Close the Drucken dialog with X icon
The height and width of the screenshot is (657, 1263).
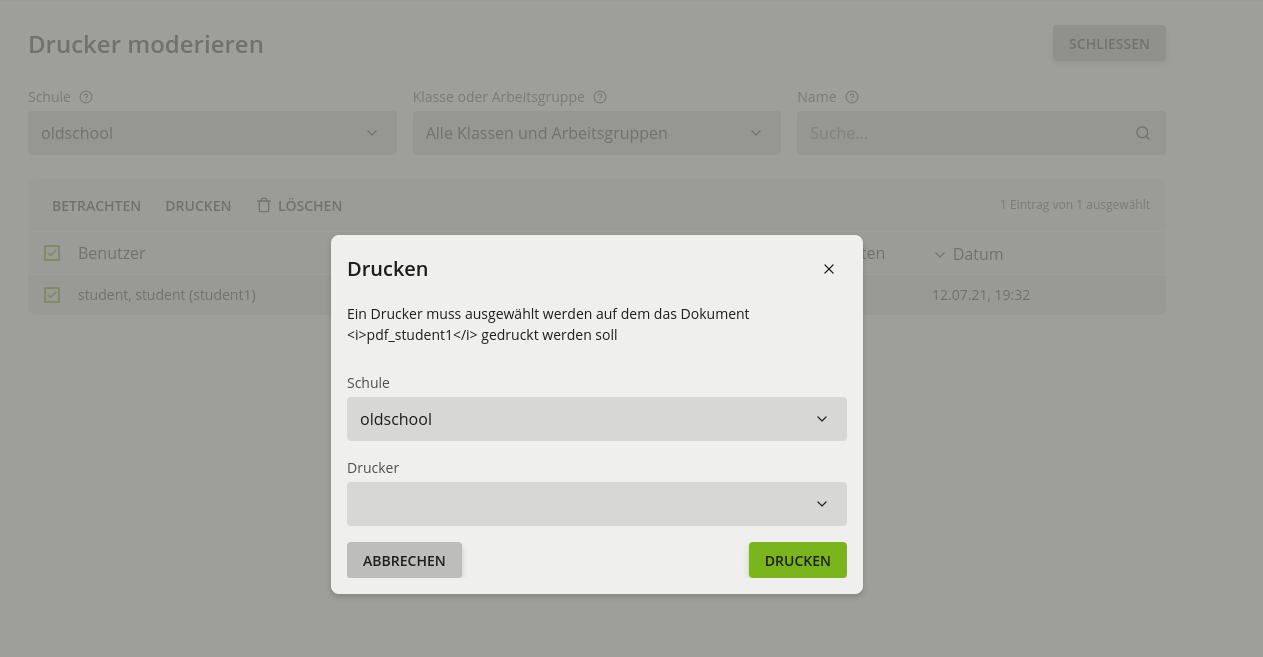828,269
